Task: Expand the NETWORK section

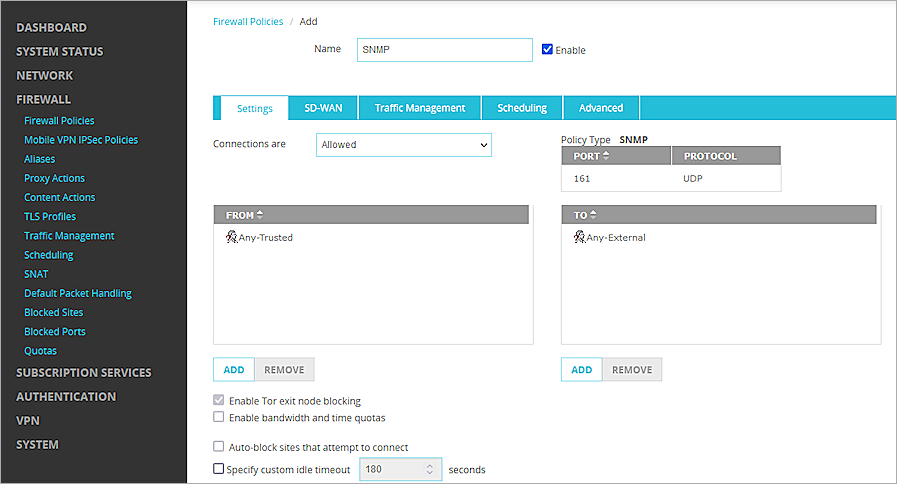Action: click(45, 76)
